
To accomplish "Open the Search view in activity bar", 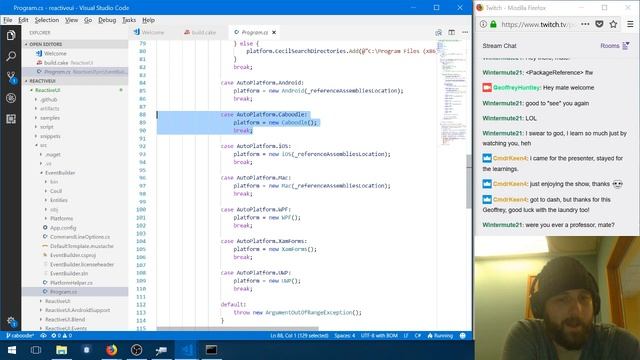I will click(x=11, y=56).
